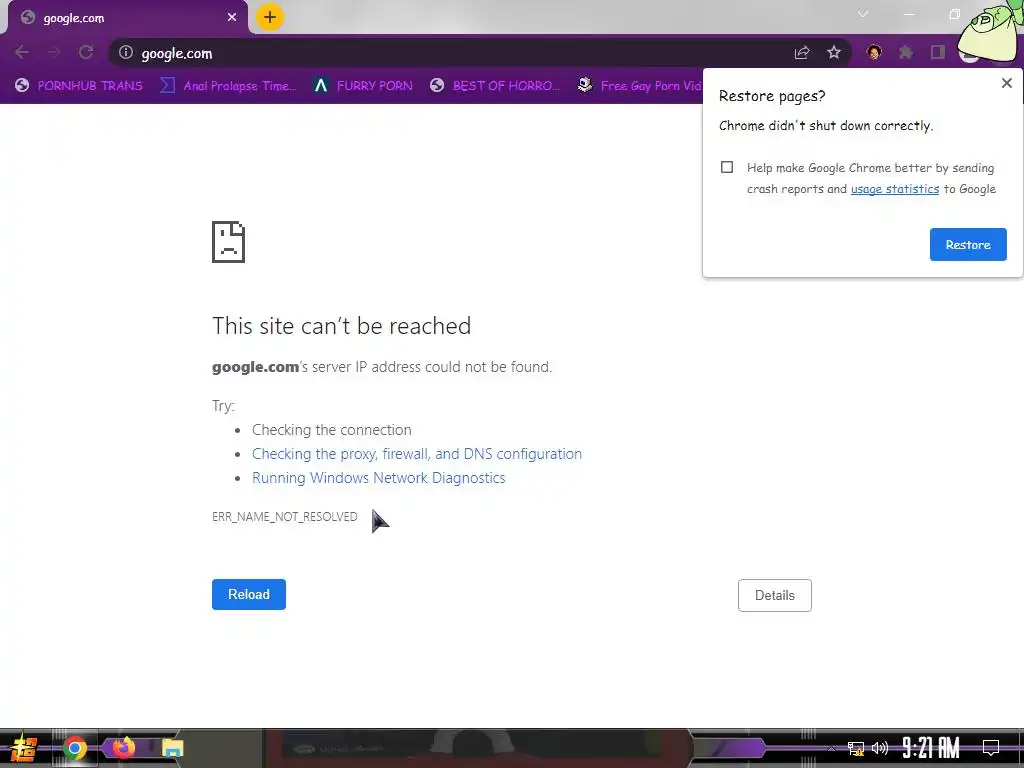
Task: Show the side panel
Action: [938, 52]
